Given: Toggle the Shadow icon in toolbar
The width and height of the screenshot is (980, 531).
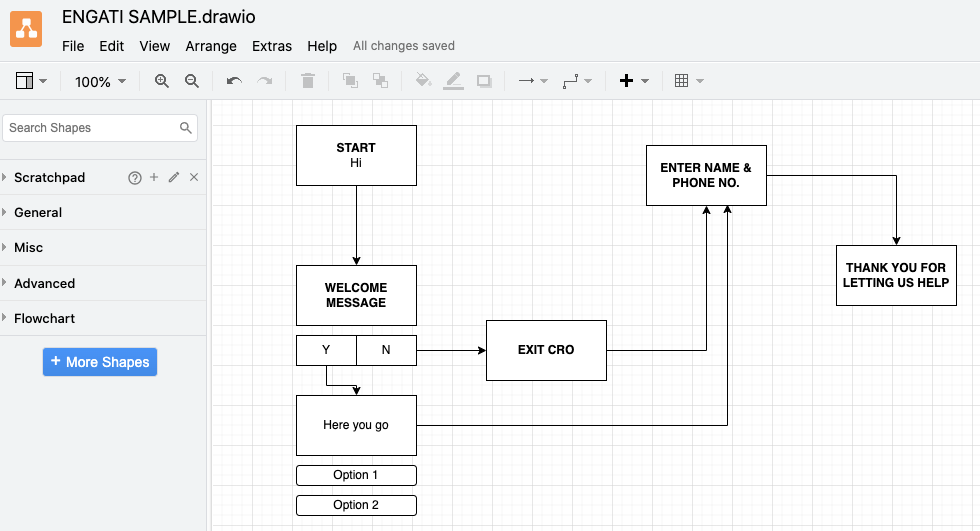Looking at the screenshot, I should click(x=484, y=81).
